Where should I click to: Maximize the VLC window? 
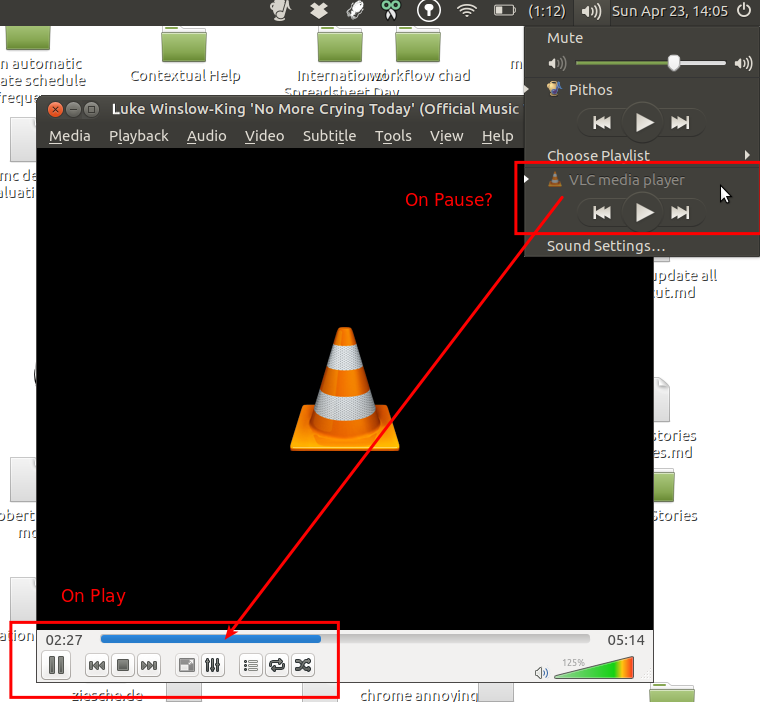91,110
